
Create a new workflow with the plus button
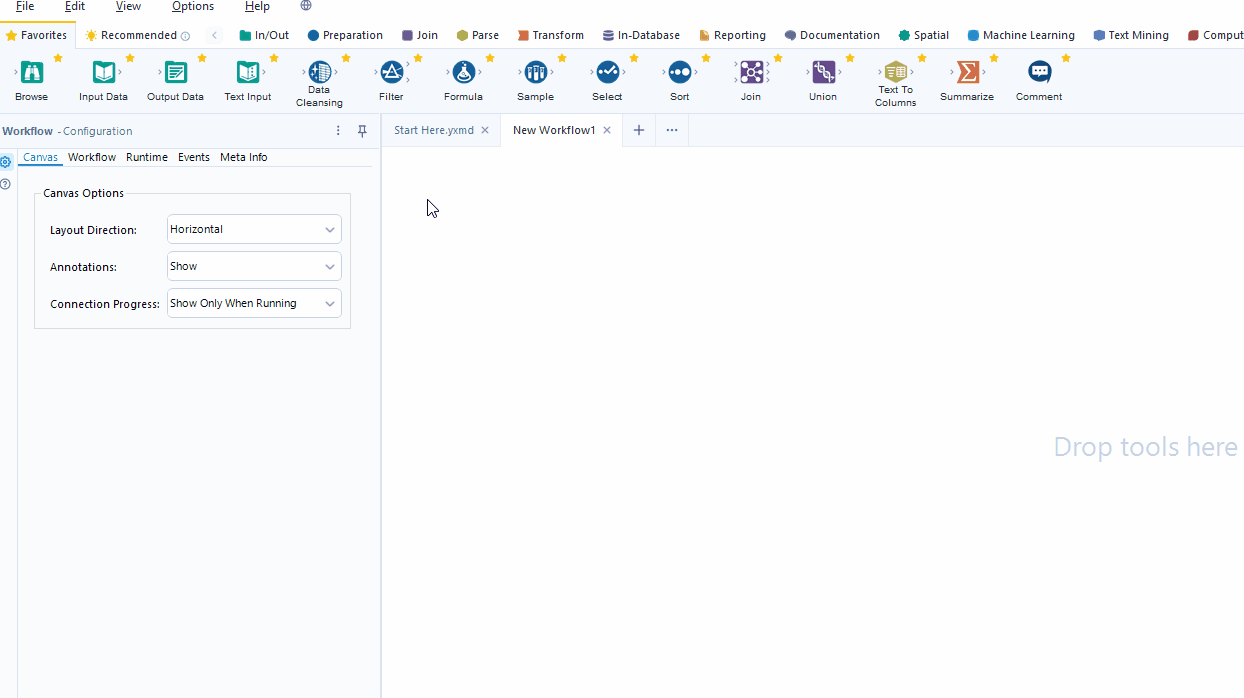638,130
